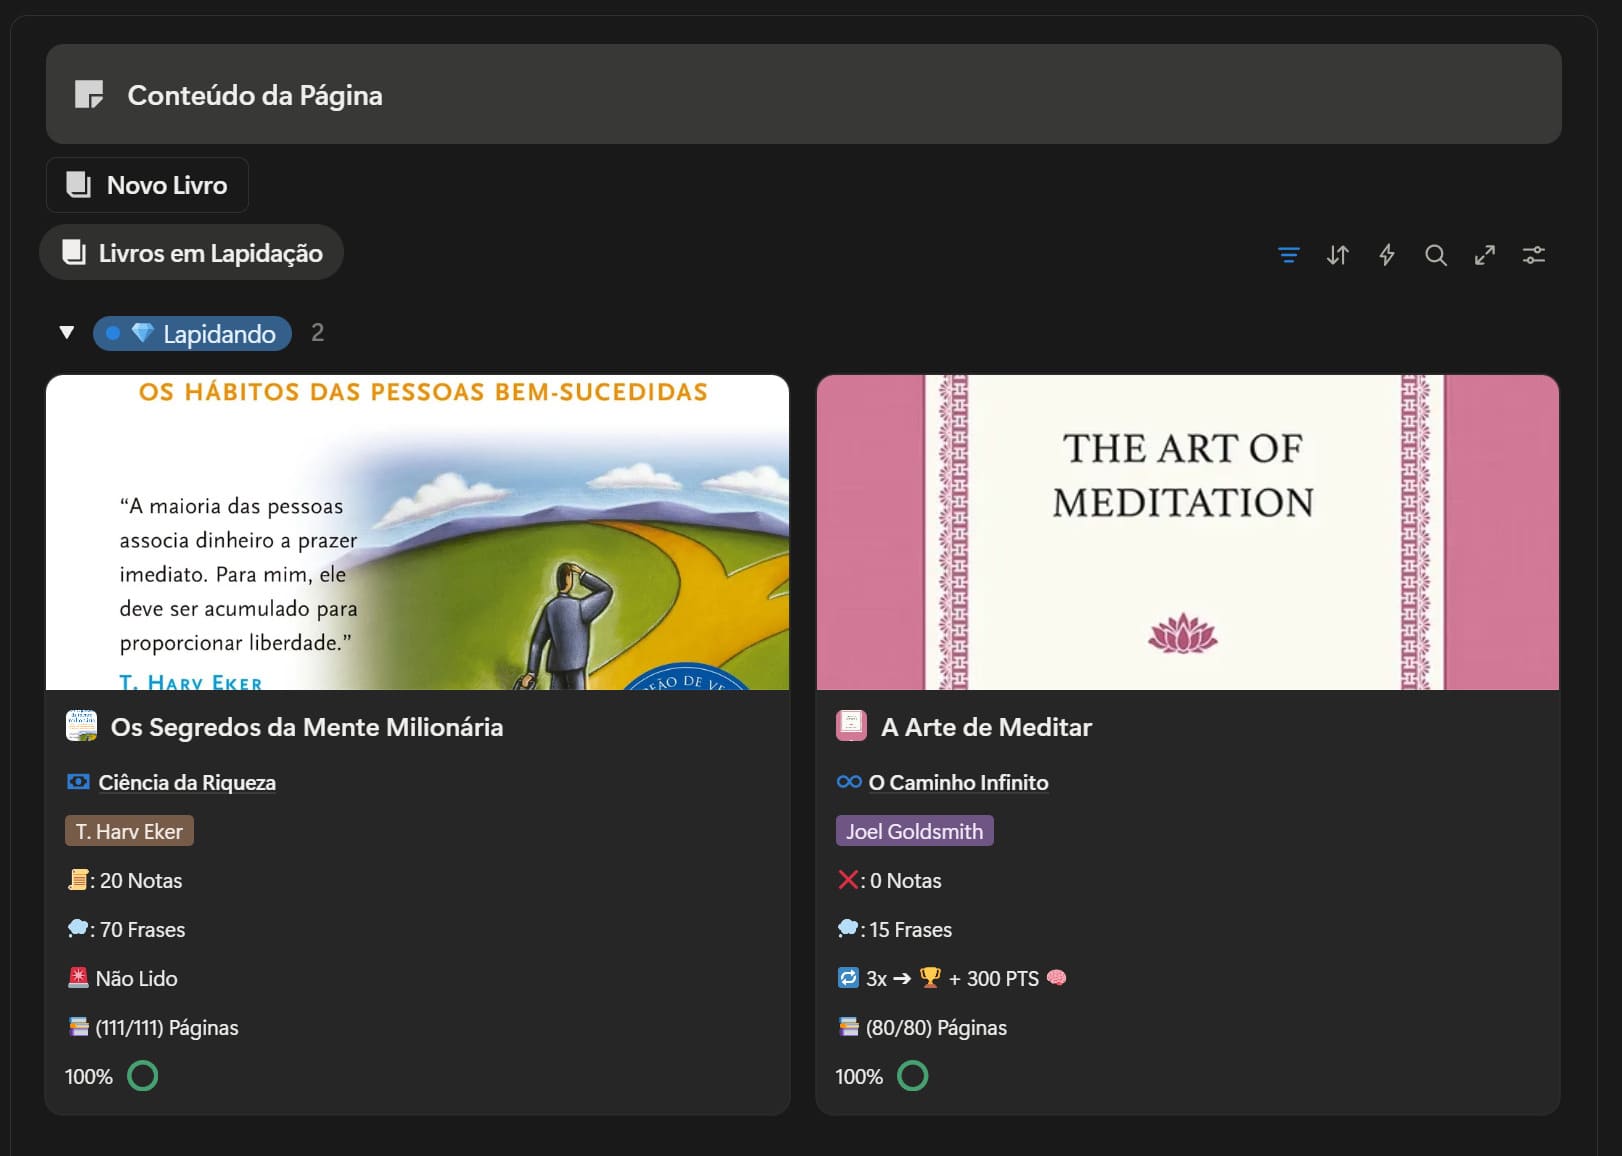Screen dimensions: 1622x1156
Task: Click the books stack icon beside (80/80) Páginas
Action: point(848,1027)
